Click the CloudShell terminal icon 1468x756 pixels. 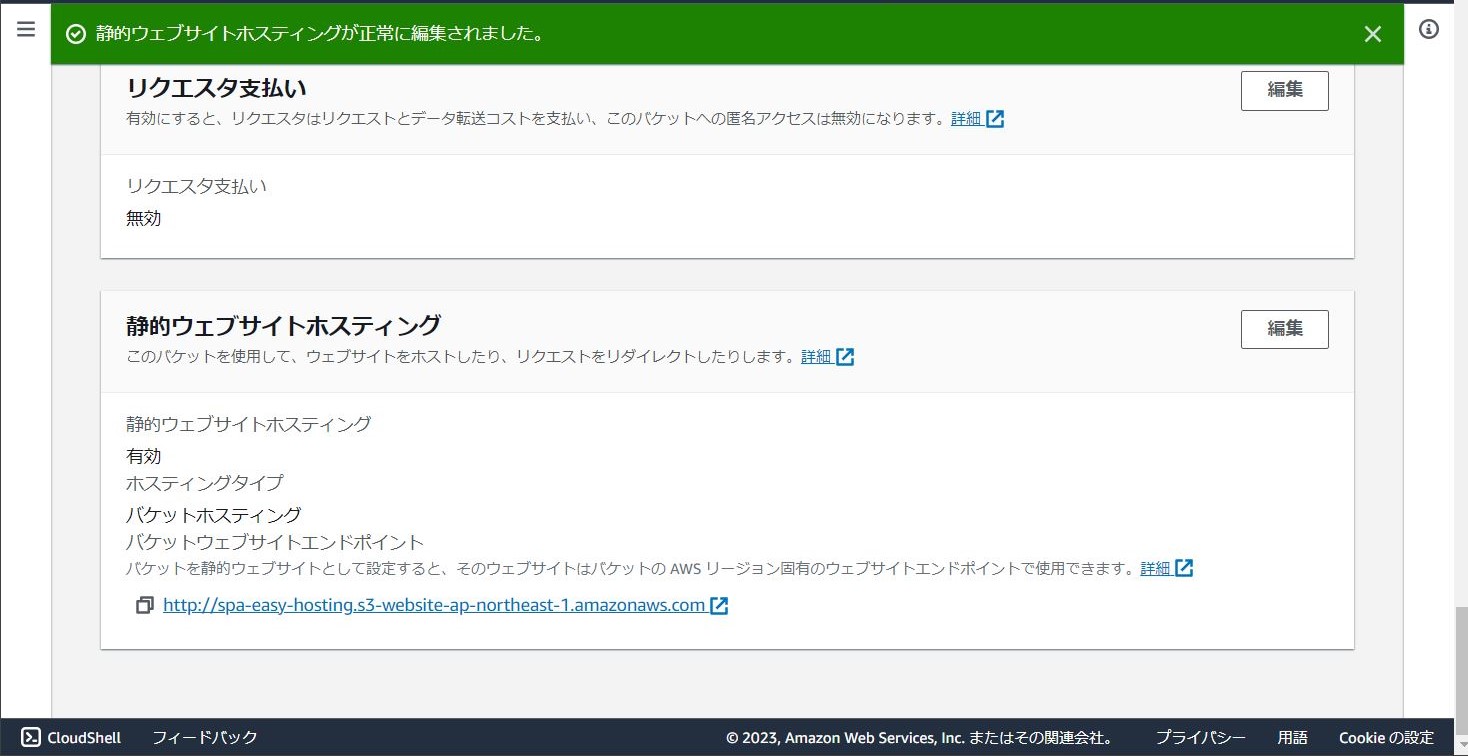point(31,737)
